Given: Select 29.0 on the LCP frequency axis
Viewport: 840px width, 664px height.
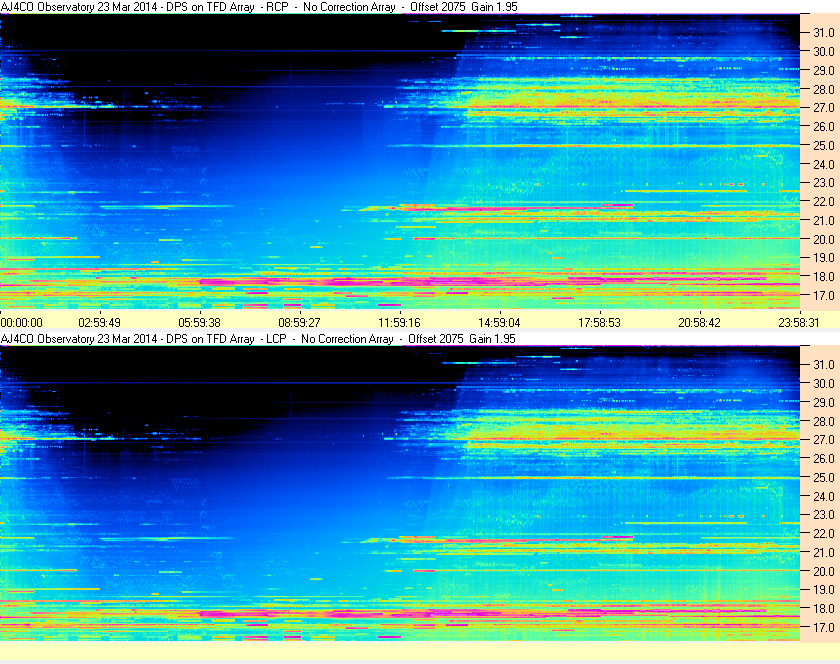Looking at the screenshot, I should (x=824, y=402).
